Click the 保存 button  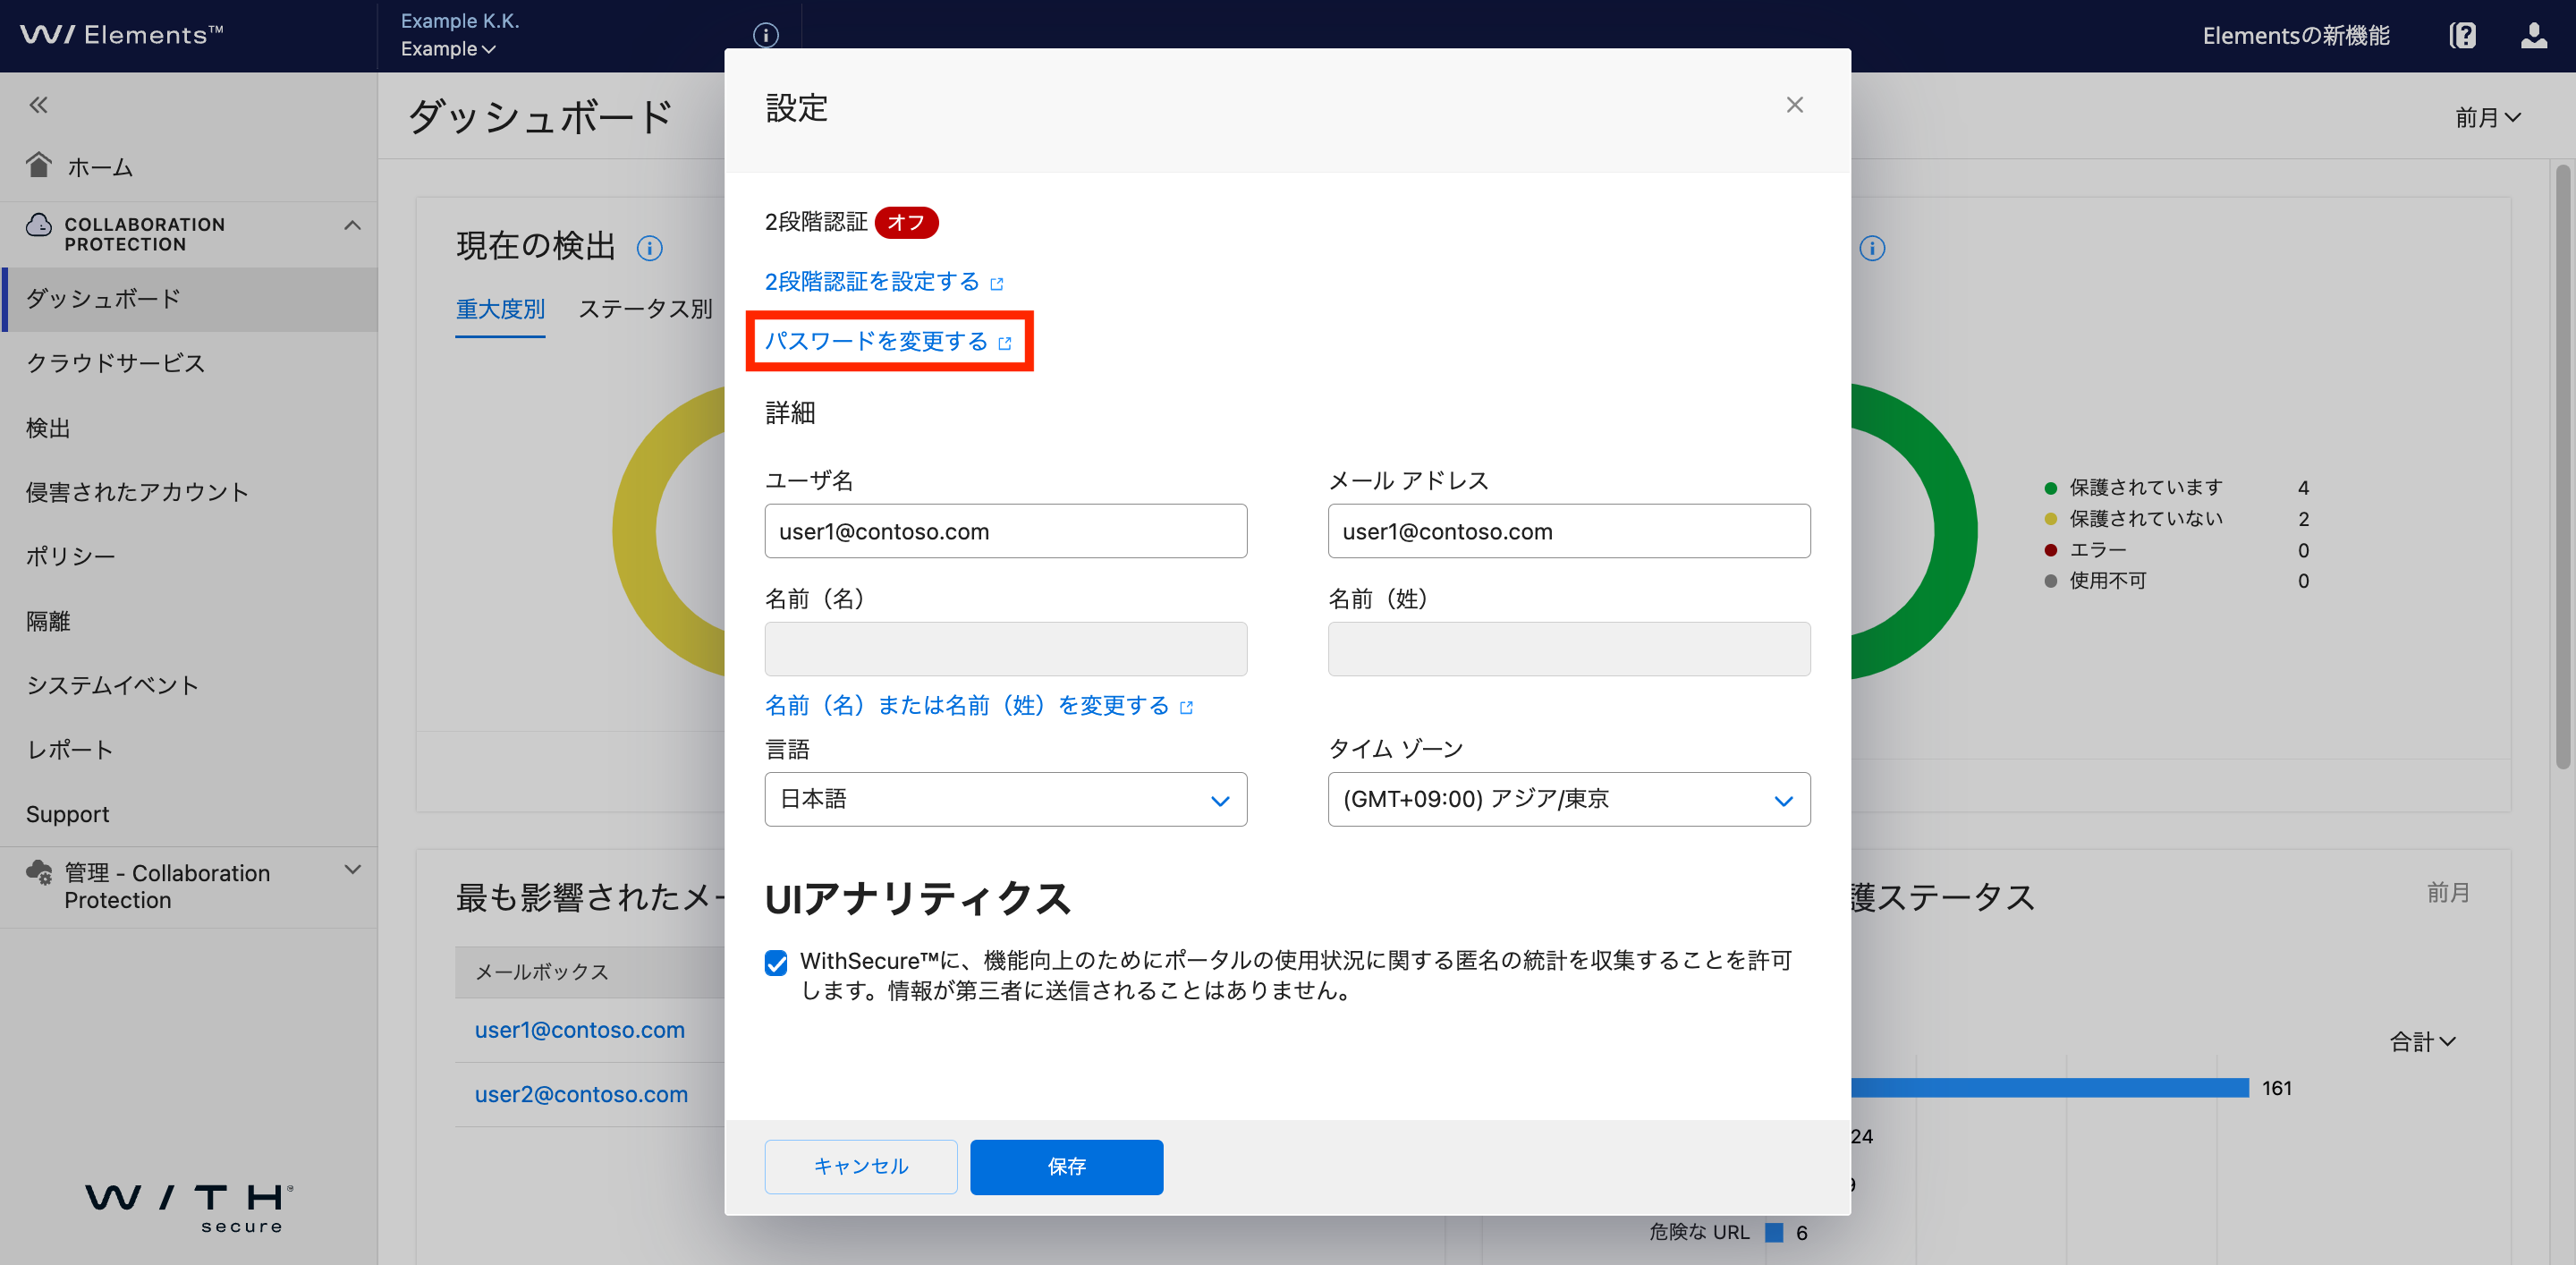(x=1066, y=1166)
